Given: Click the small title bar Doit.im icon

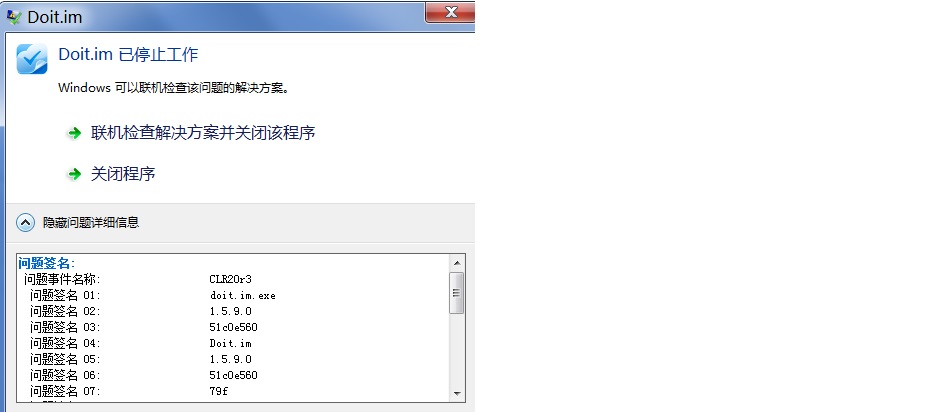Looking at the screenshot, I should (14, 16).
